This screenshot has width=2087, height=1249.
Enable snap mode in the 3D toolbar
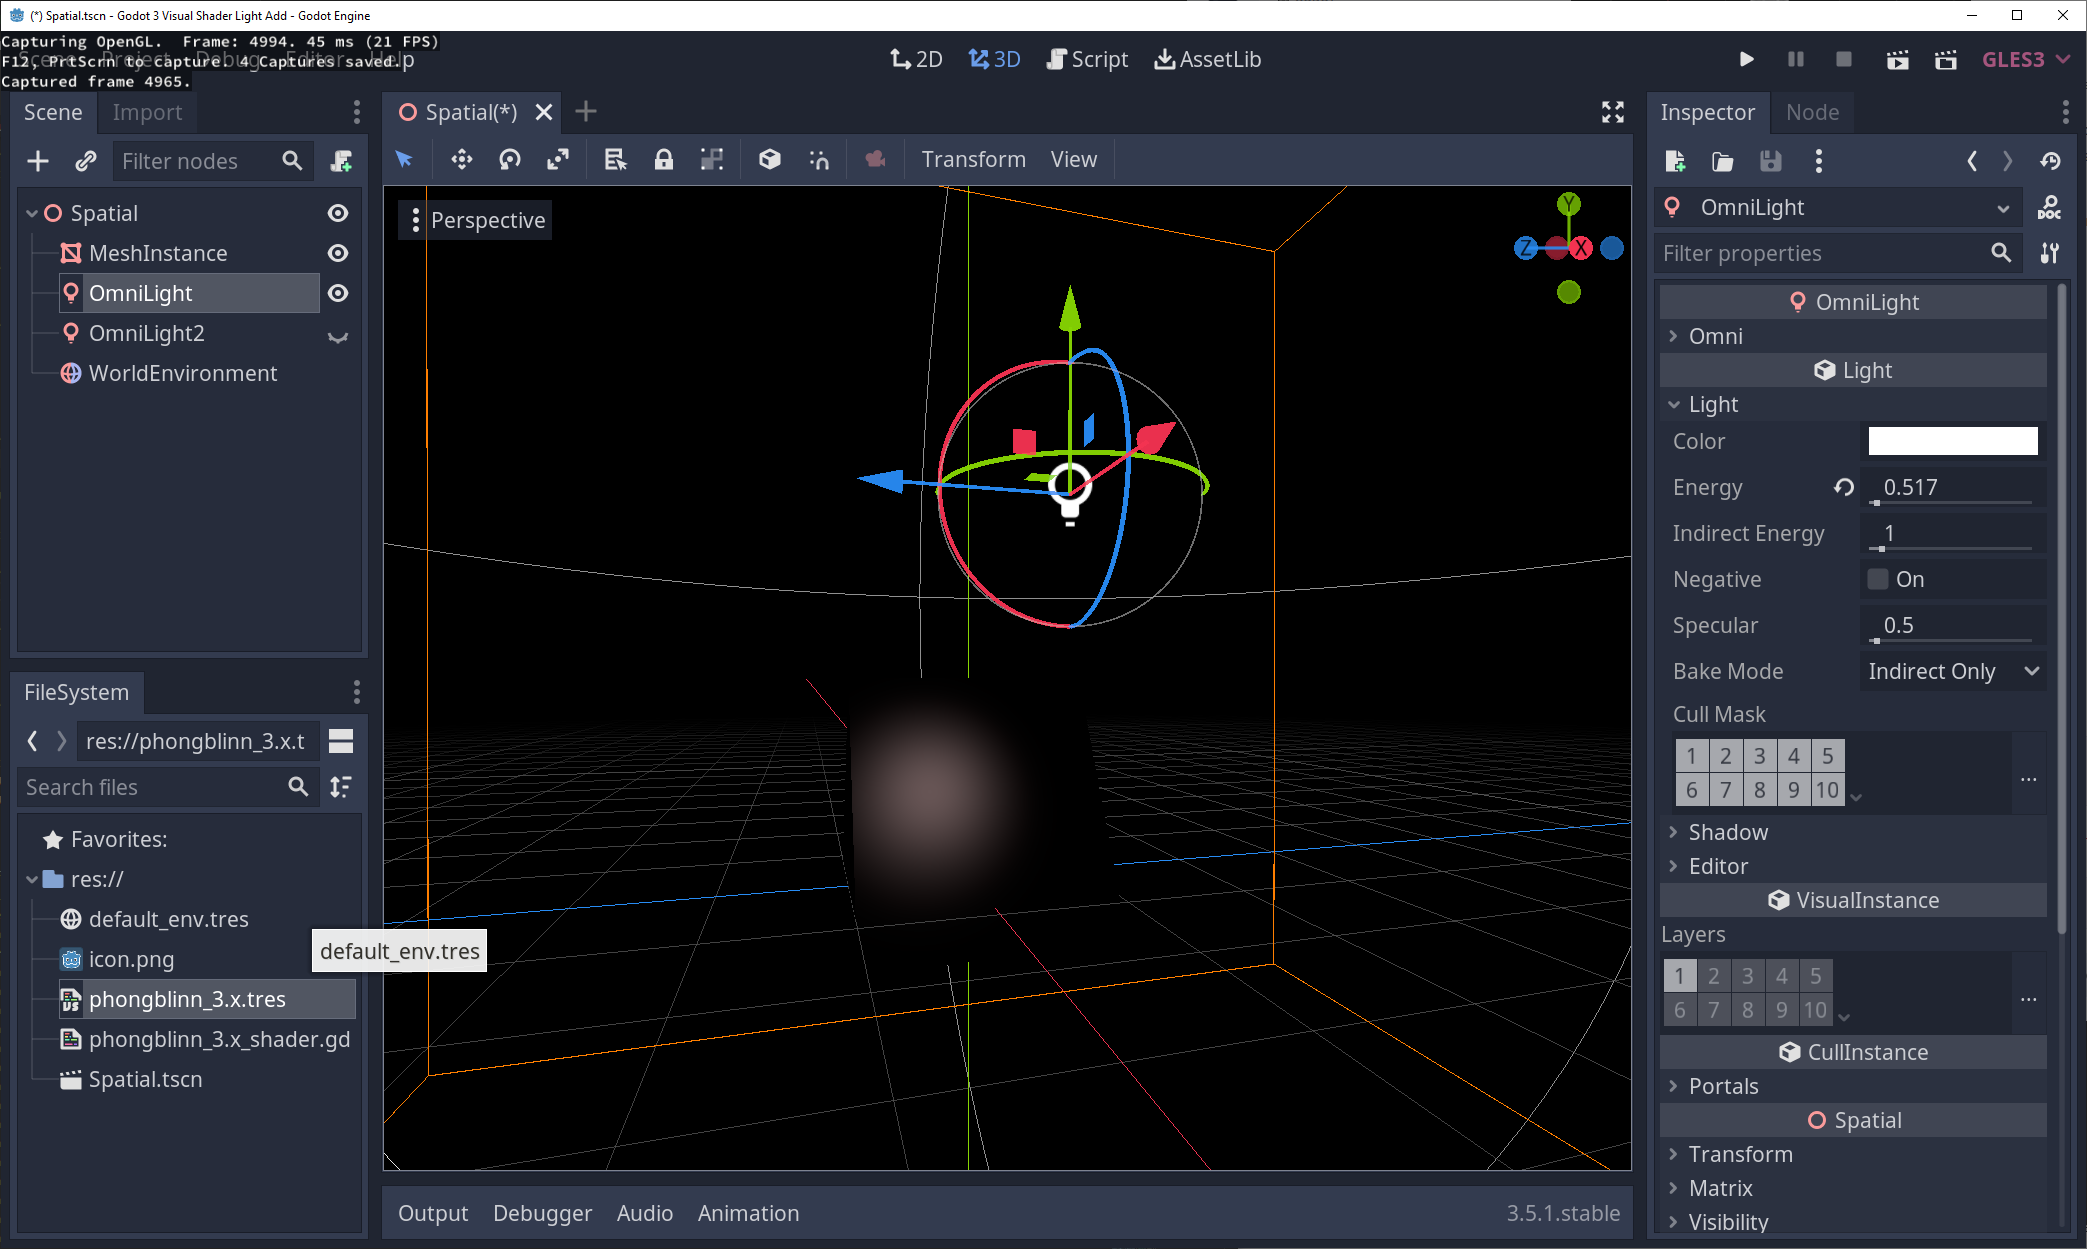[x=819, y=159]
